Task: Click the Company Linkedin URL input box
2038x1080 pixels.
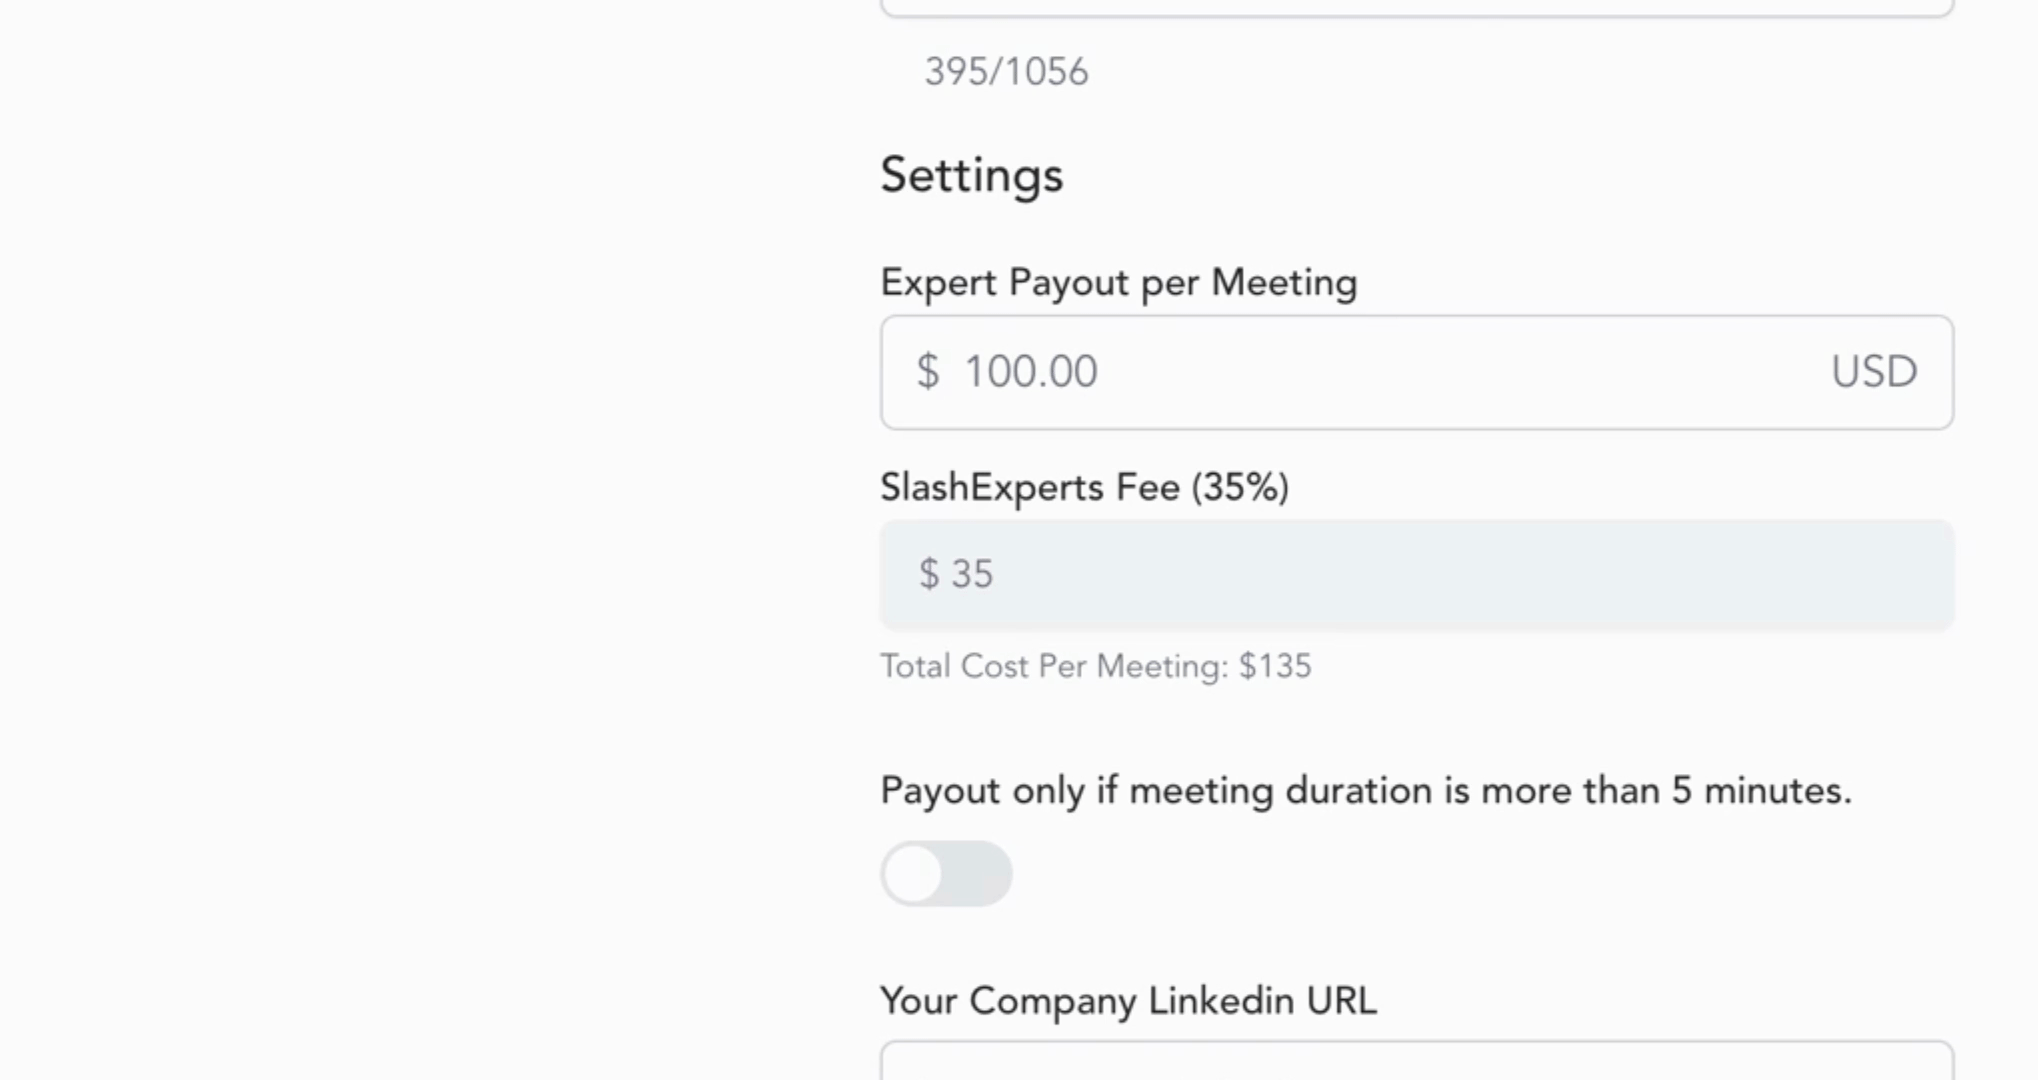Action: [1415, 1062]
